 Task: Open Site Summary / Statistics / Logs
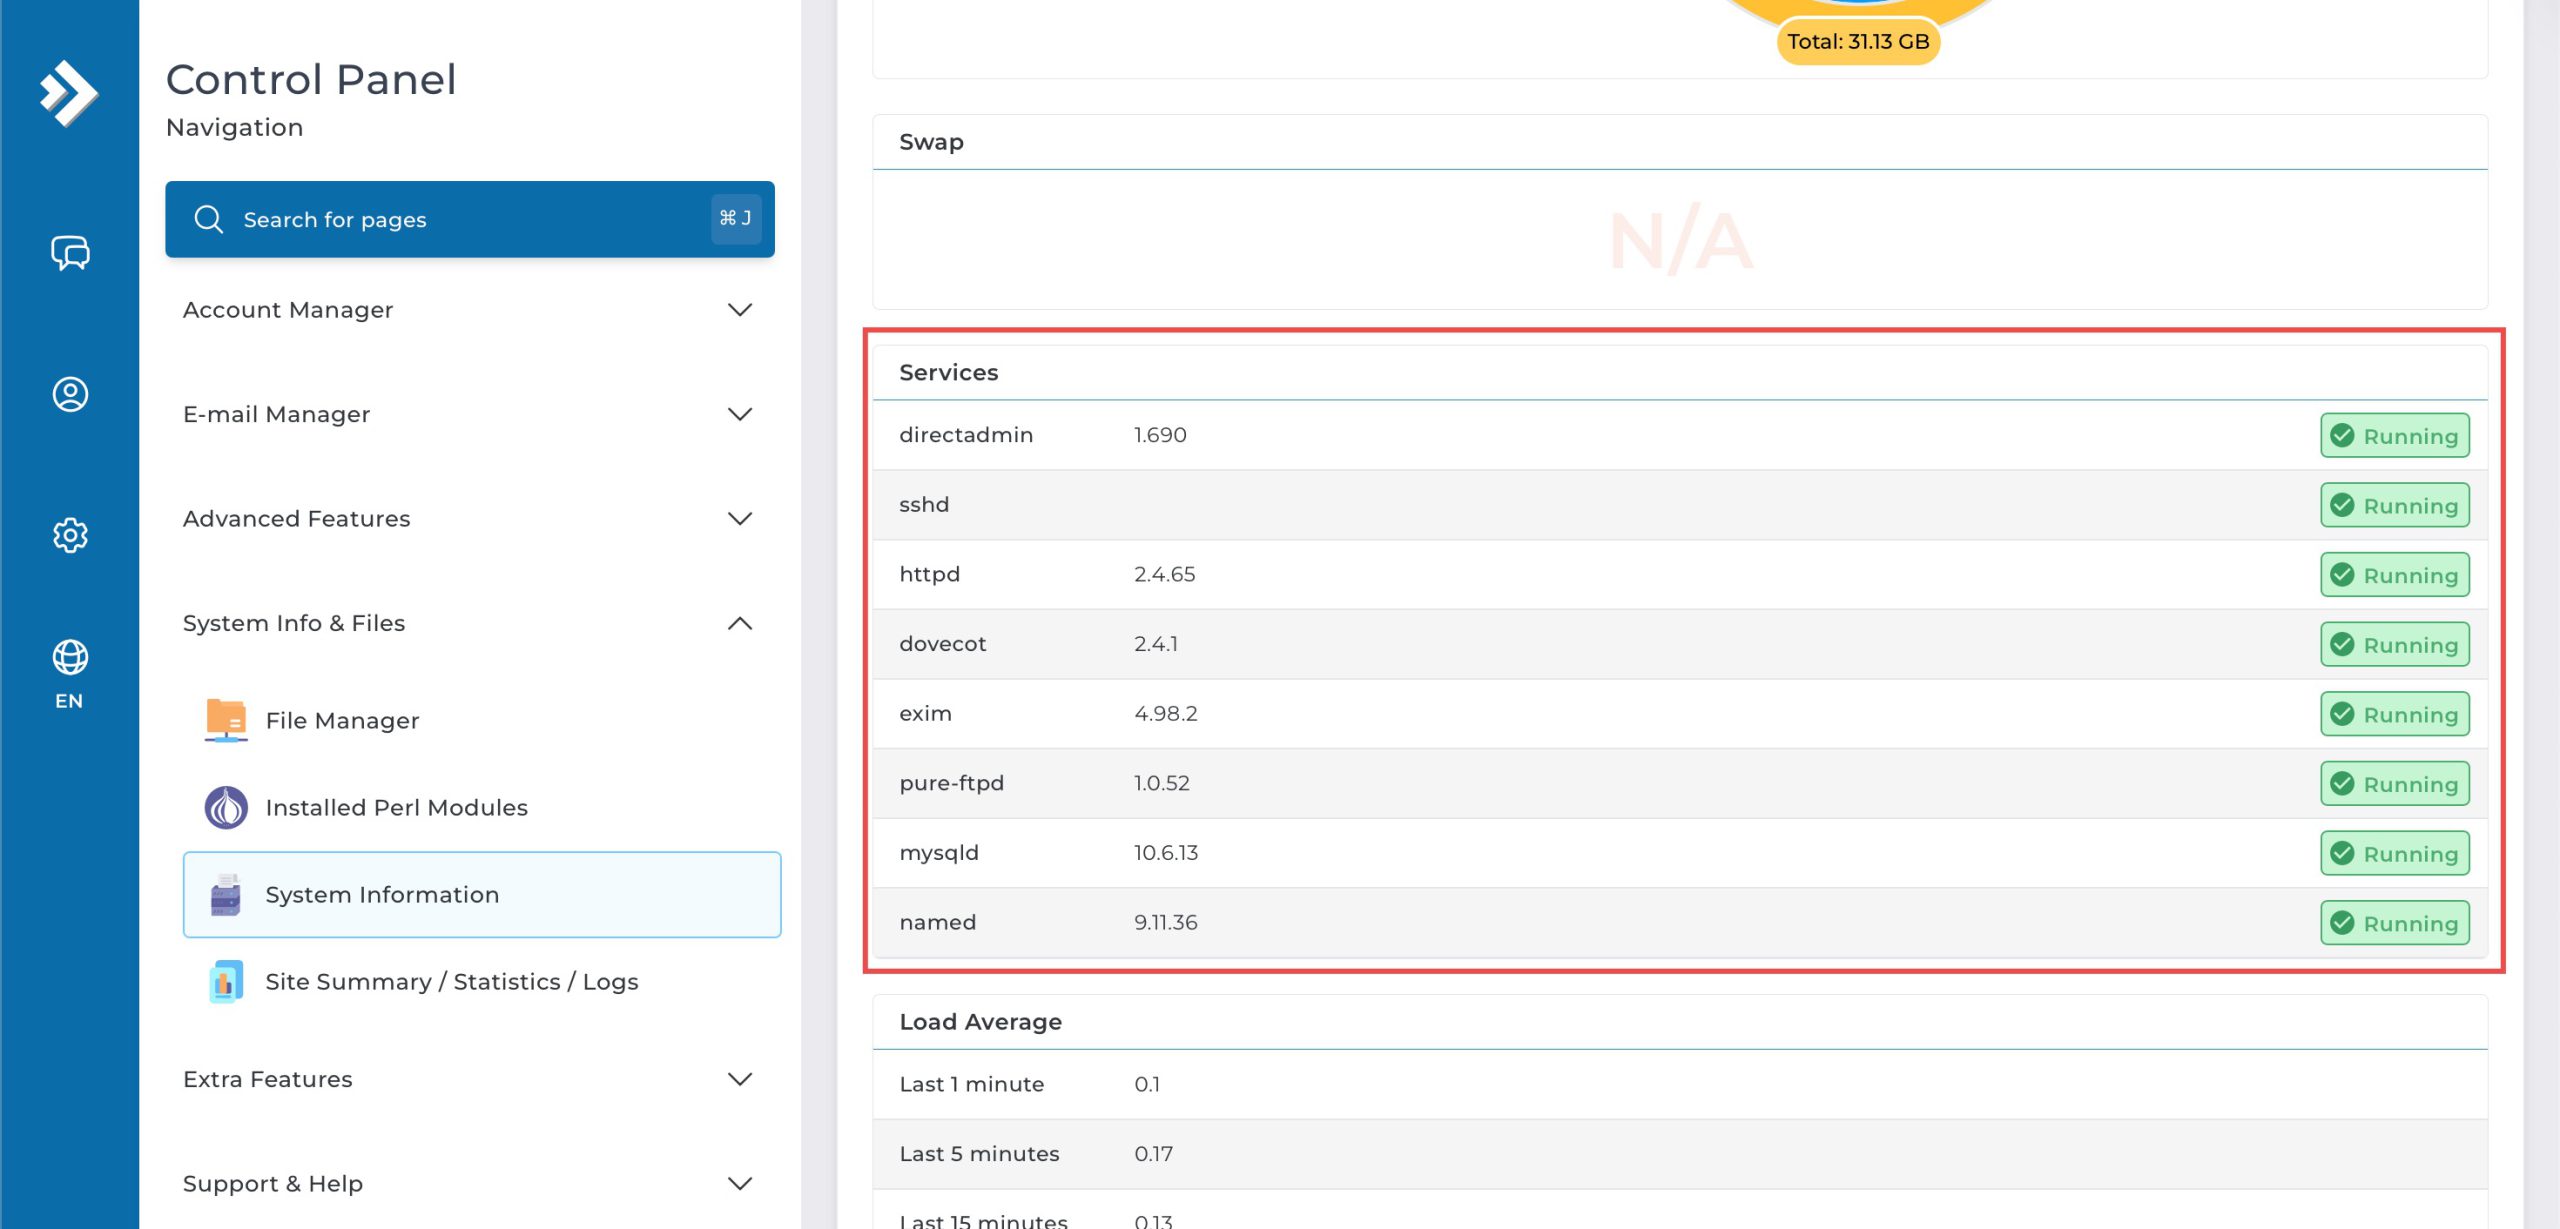pyautogui.click(x=451, y=981)
